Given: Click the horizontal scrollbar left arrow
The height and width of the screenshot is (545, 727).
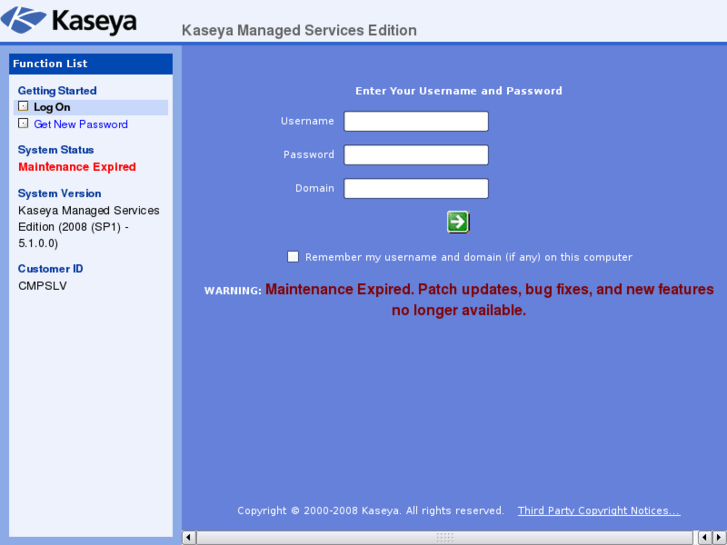Looking at the screenshot, I should click(188, 538).
